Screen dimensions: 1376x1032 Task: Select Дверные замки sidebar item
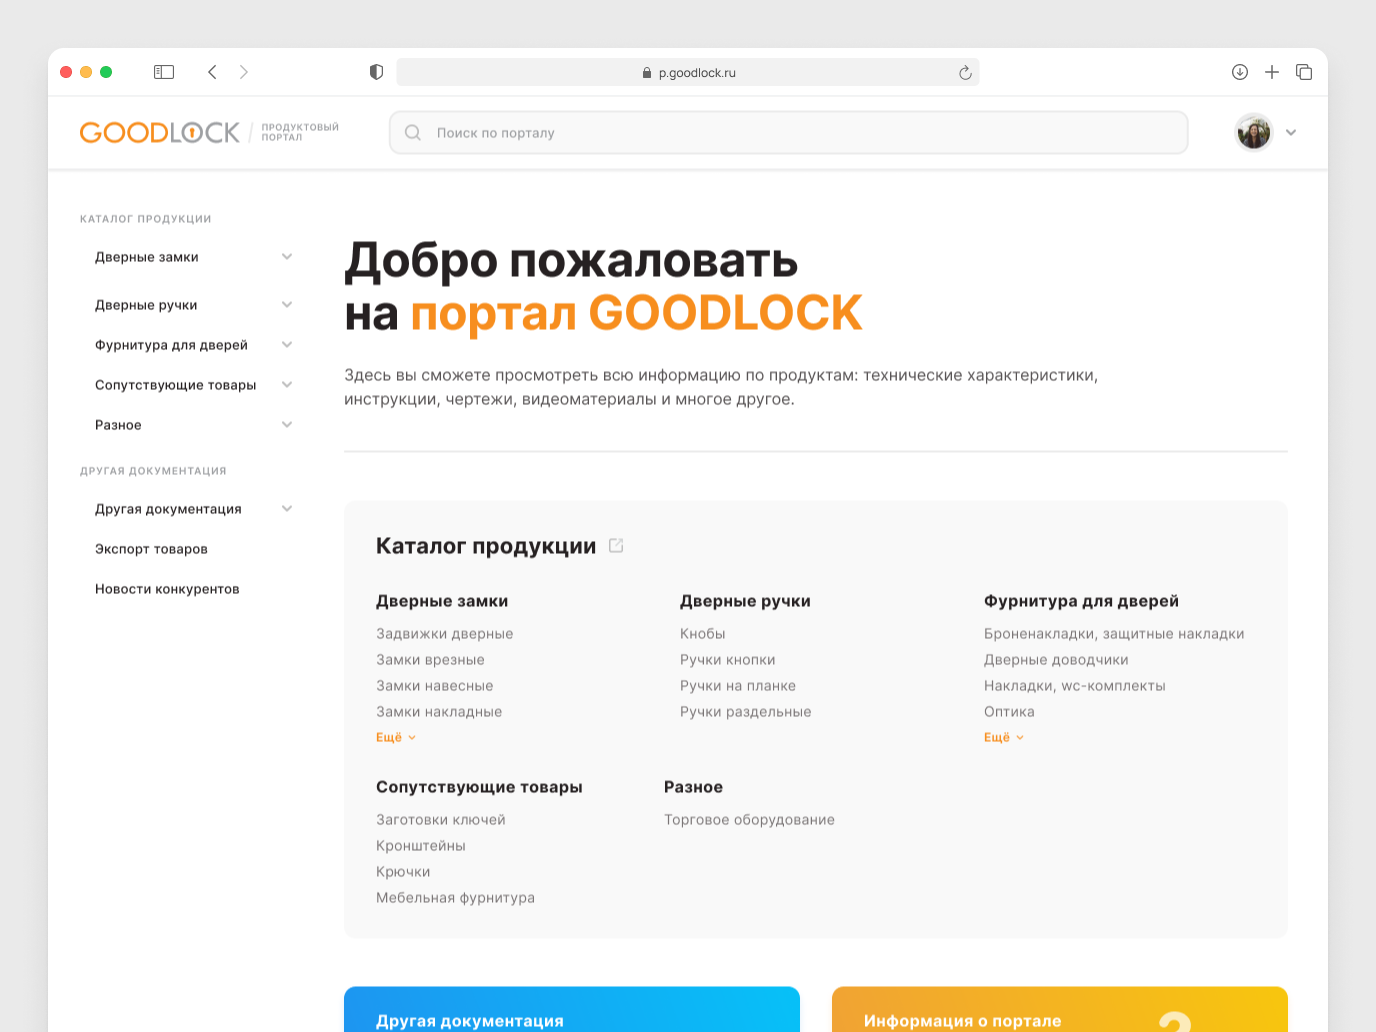click(x=147, y=257)
